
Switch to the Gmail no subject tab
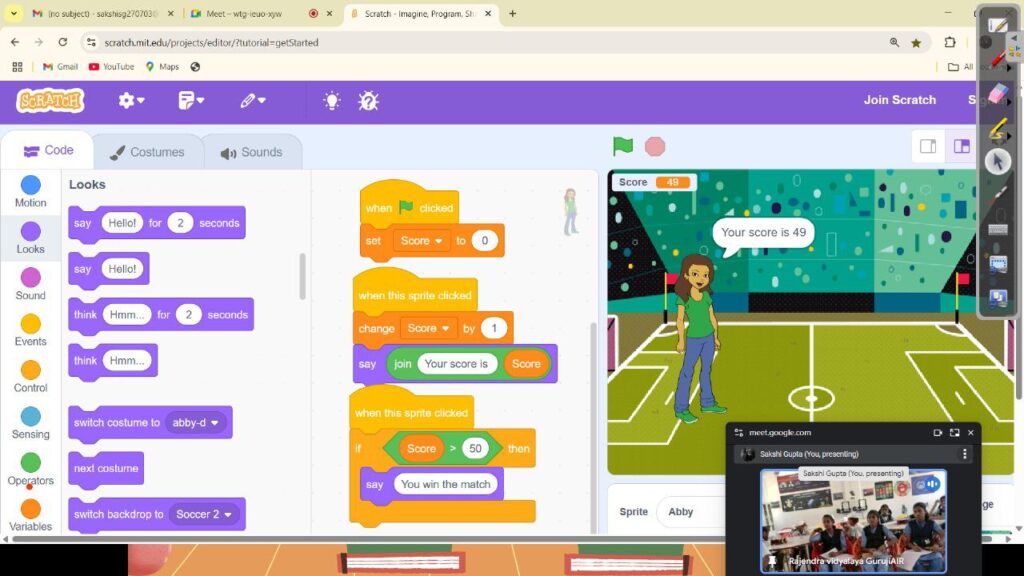click(103, 13)
